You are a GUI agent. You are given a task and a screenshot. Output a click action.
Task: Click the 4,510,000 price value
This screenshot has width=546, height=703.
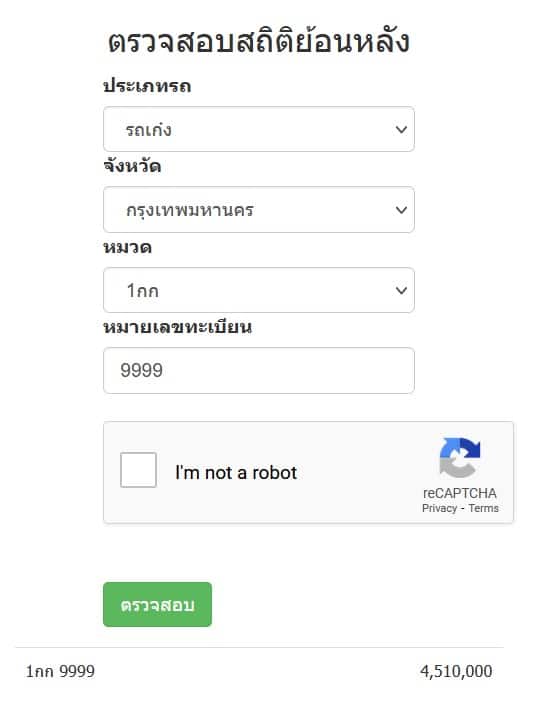[456, 671]
